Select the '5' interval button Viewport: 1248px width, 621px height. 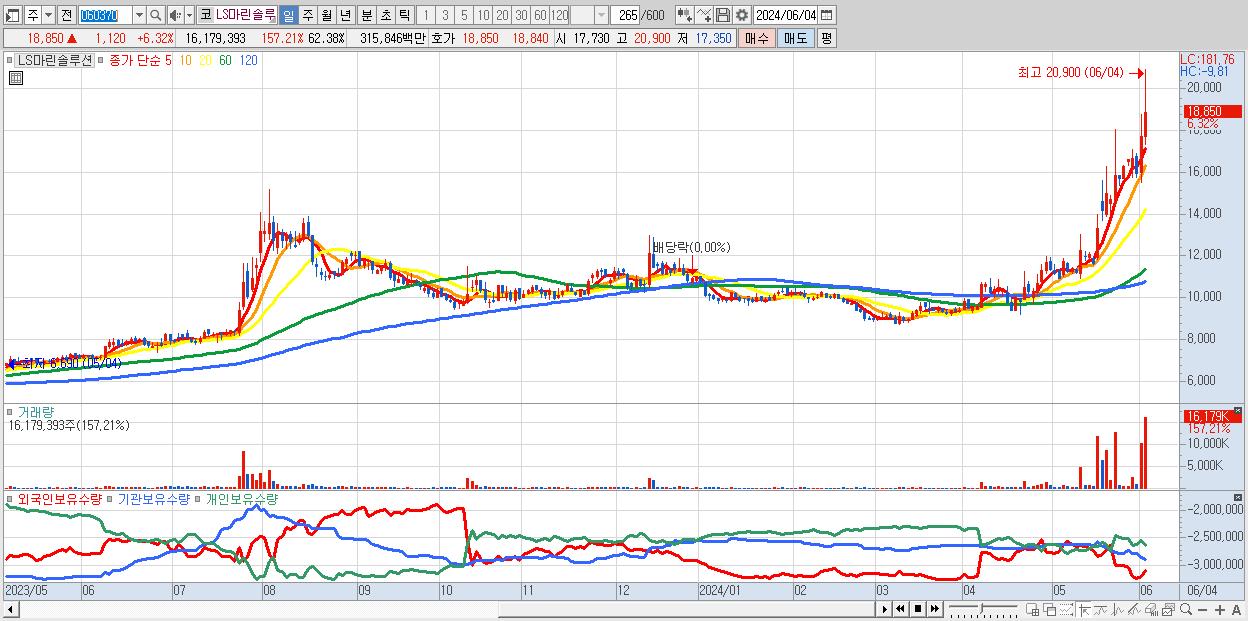464,15
